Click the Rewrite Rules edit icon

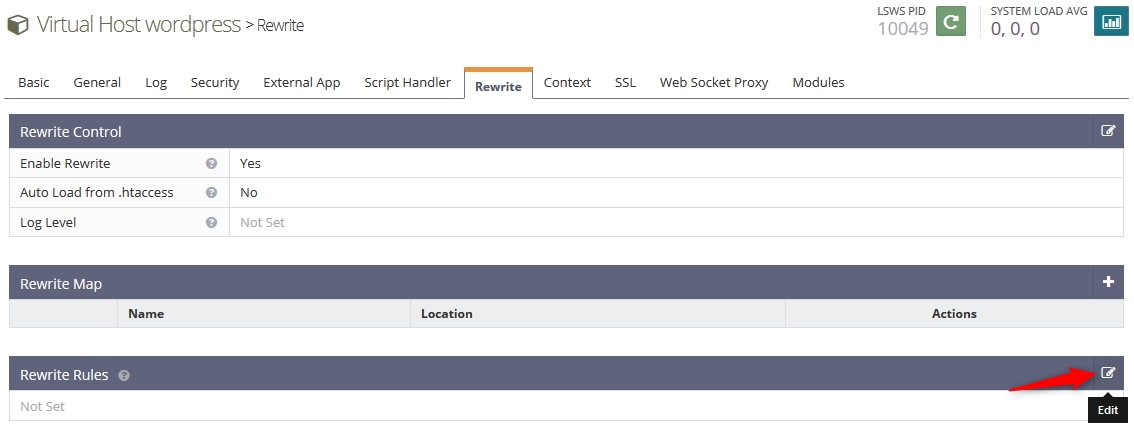[1108, 373]
